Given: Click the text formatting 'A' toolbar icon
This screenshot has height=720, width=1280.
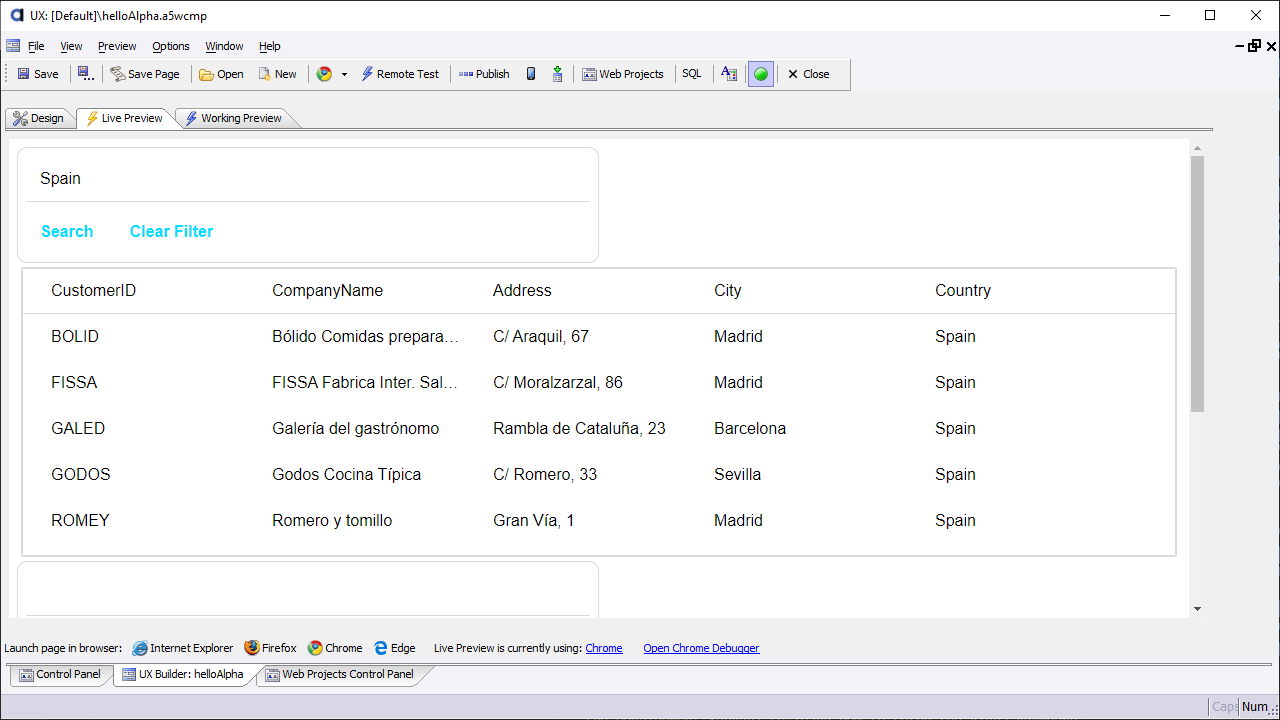Looking at the screenshot, I should coord(729,74).
